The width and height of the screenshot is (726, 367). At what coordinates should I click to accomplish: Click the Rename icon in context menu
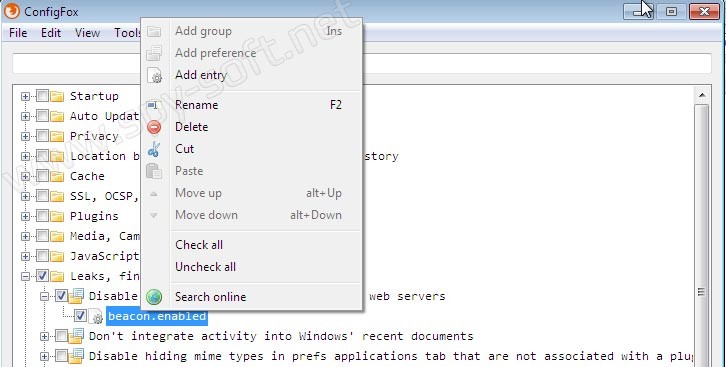tap(153, 105)
